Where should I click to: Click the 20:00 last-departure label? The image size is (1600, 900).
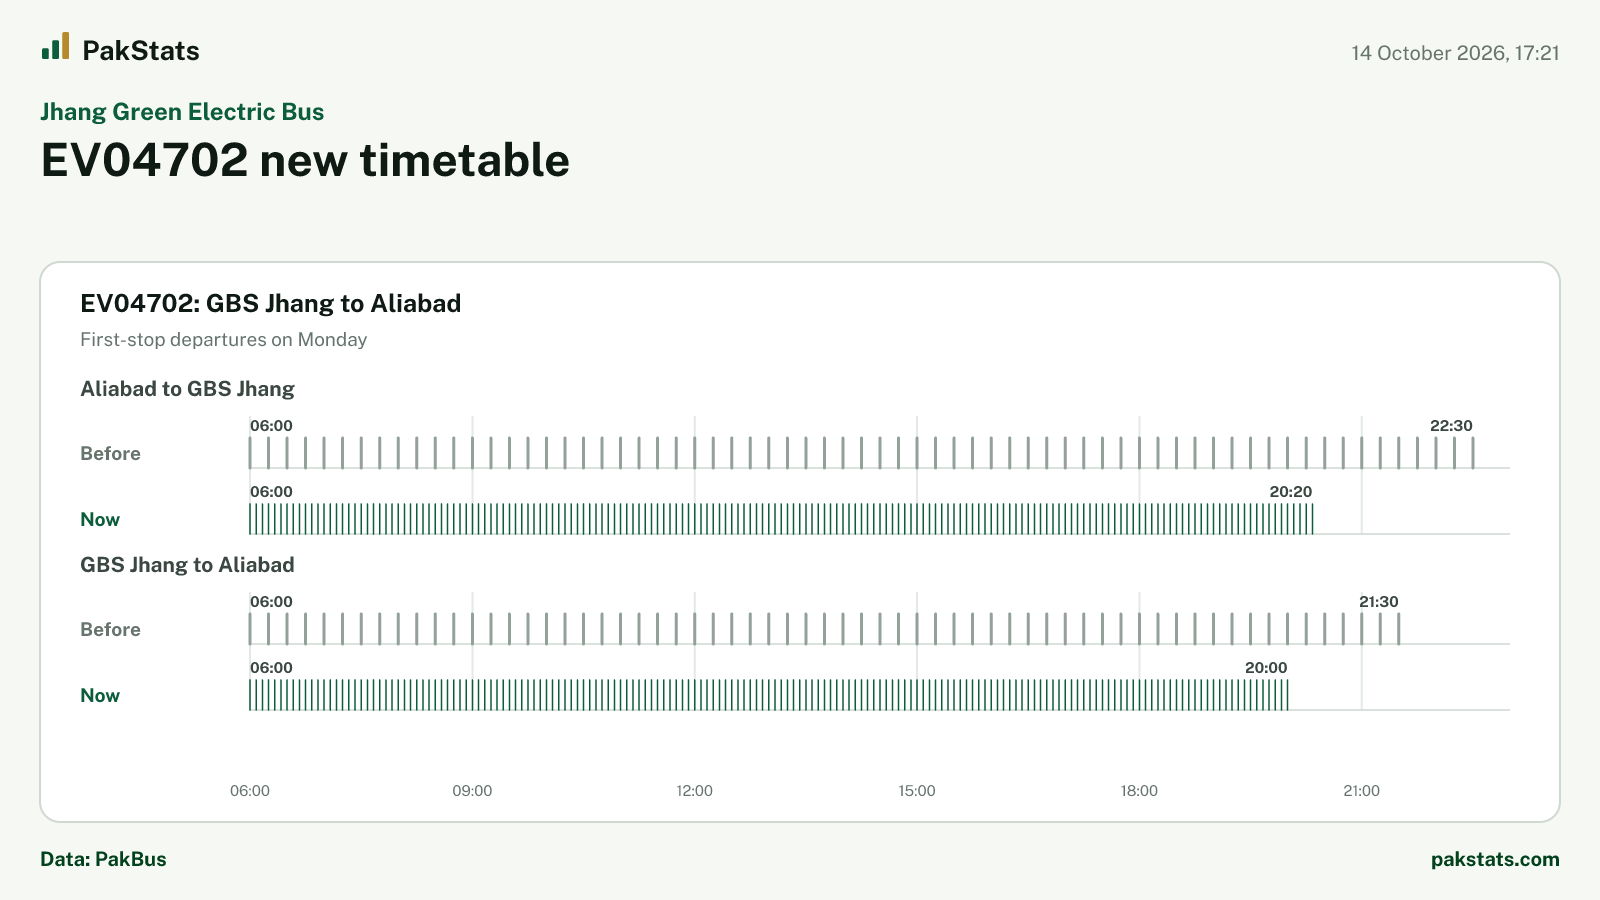coord(1266,668)
